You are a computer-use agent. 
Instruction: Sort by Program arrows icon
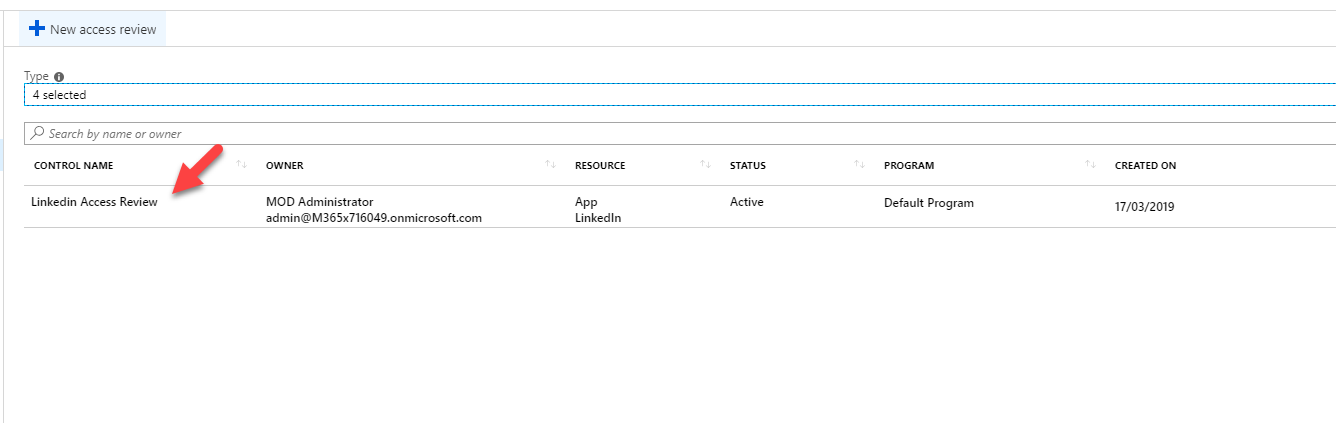tap(1090, 164)
